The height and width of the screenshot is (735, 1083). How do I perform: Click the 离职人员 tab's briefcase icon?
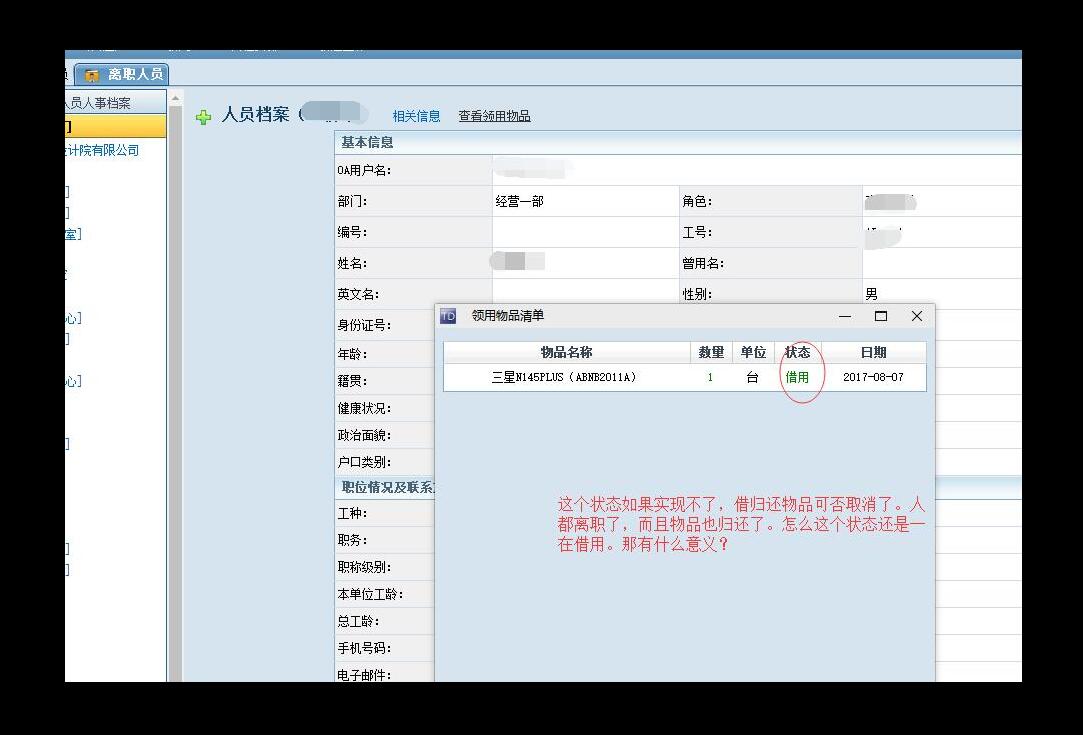(93, 75)
